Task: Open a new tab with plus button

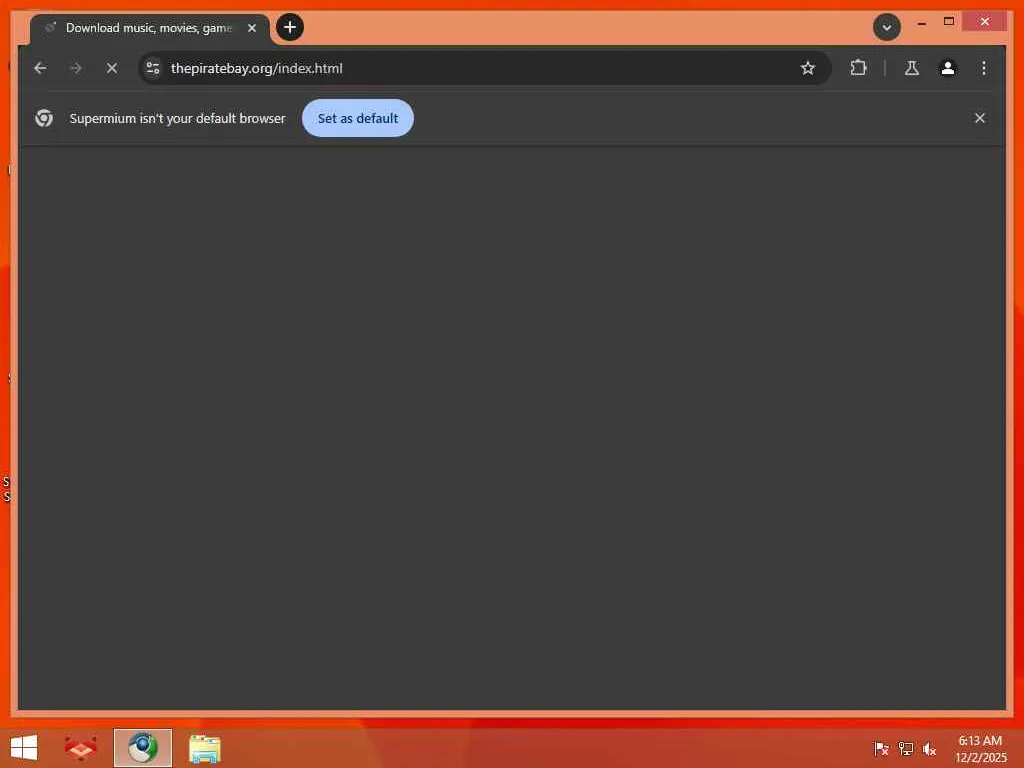Action: (x=290, y=27)
